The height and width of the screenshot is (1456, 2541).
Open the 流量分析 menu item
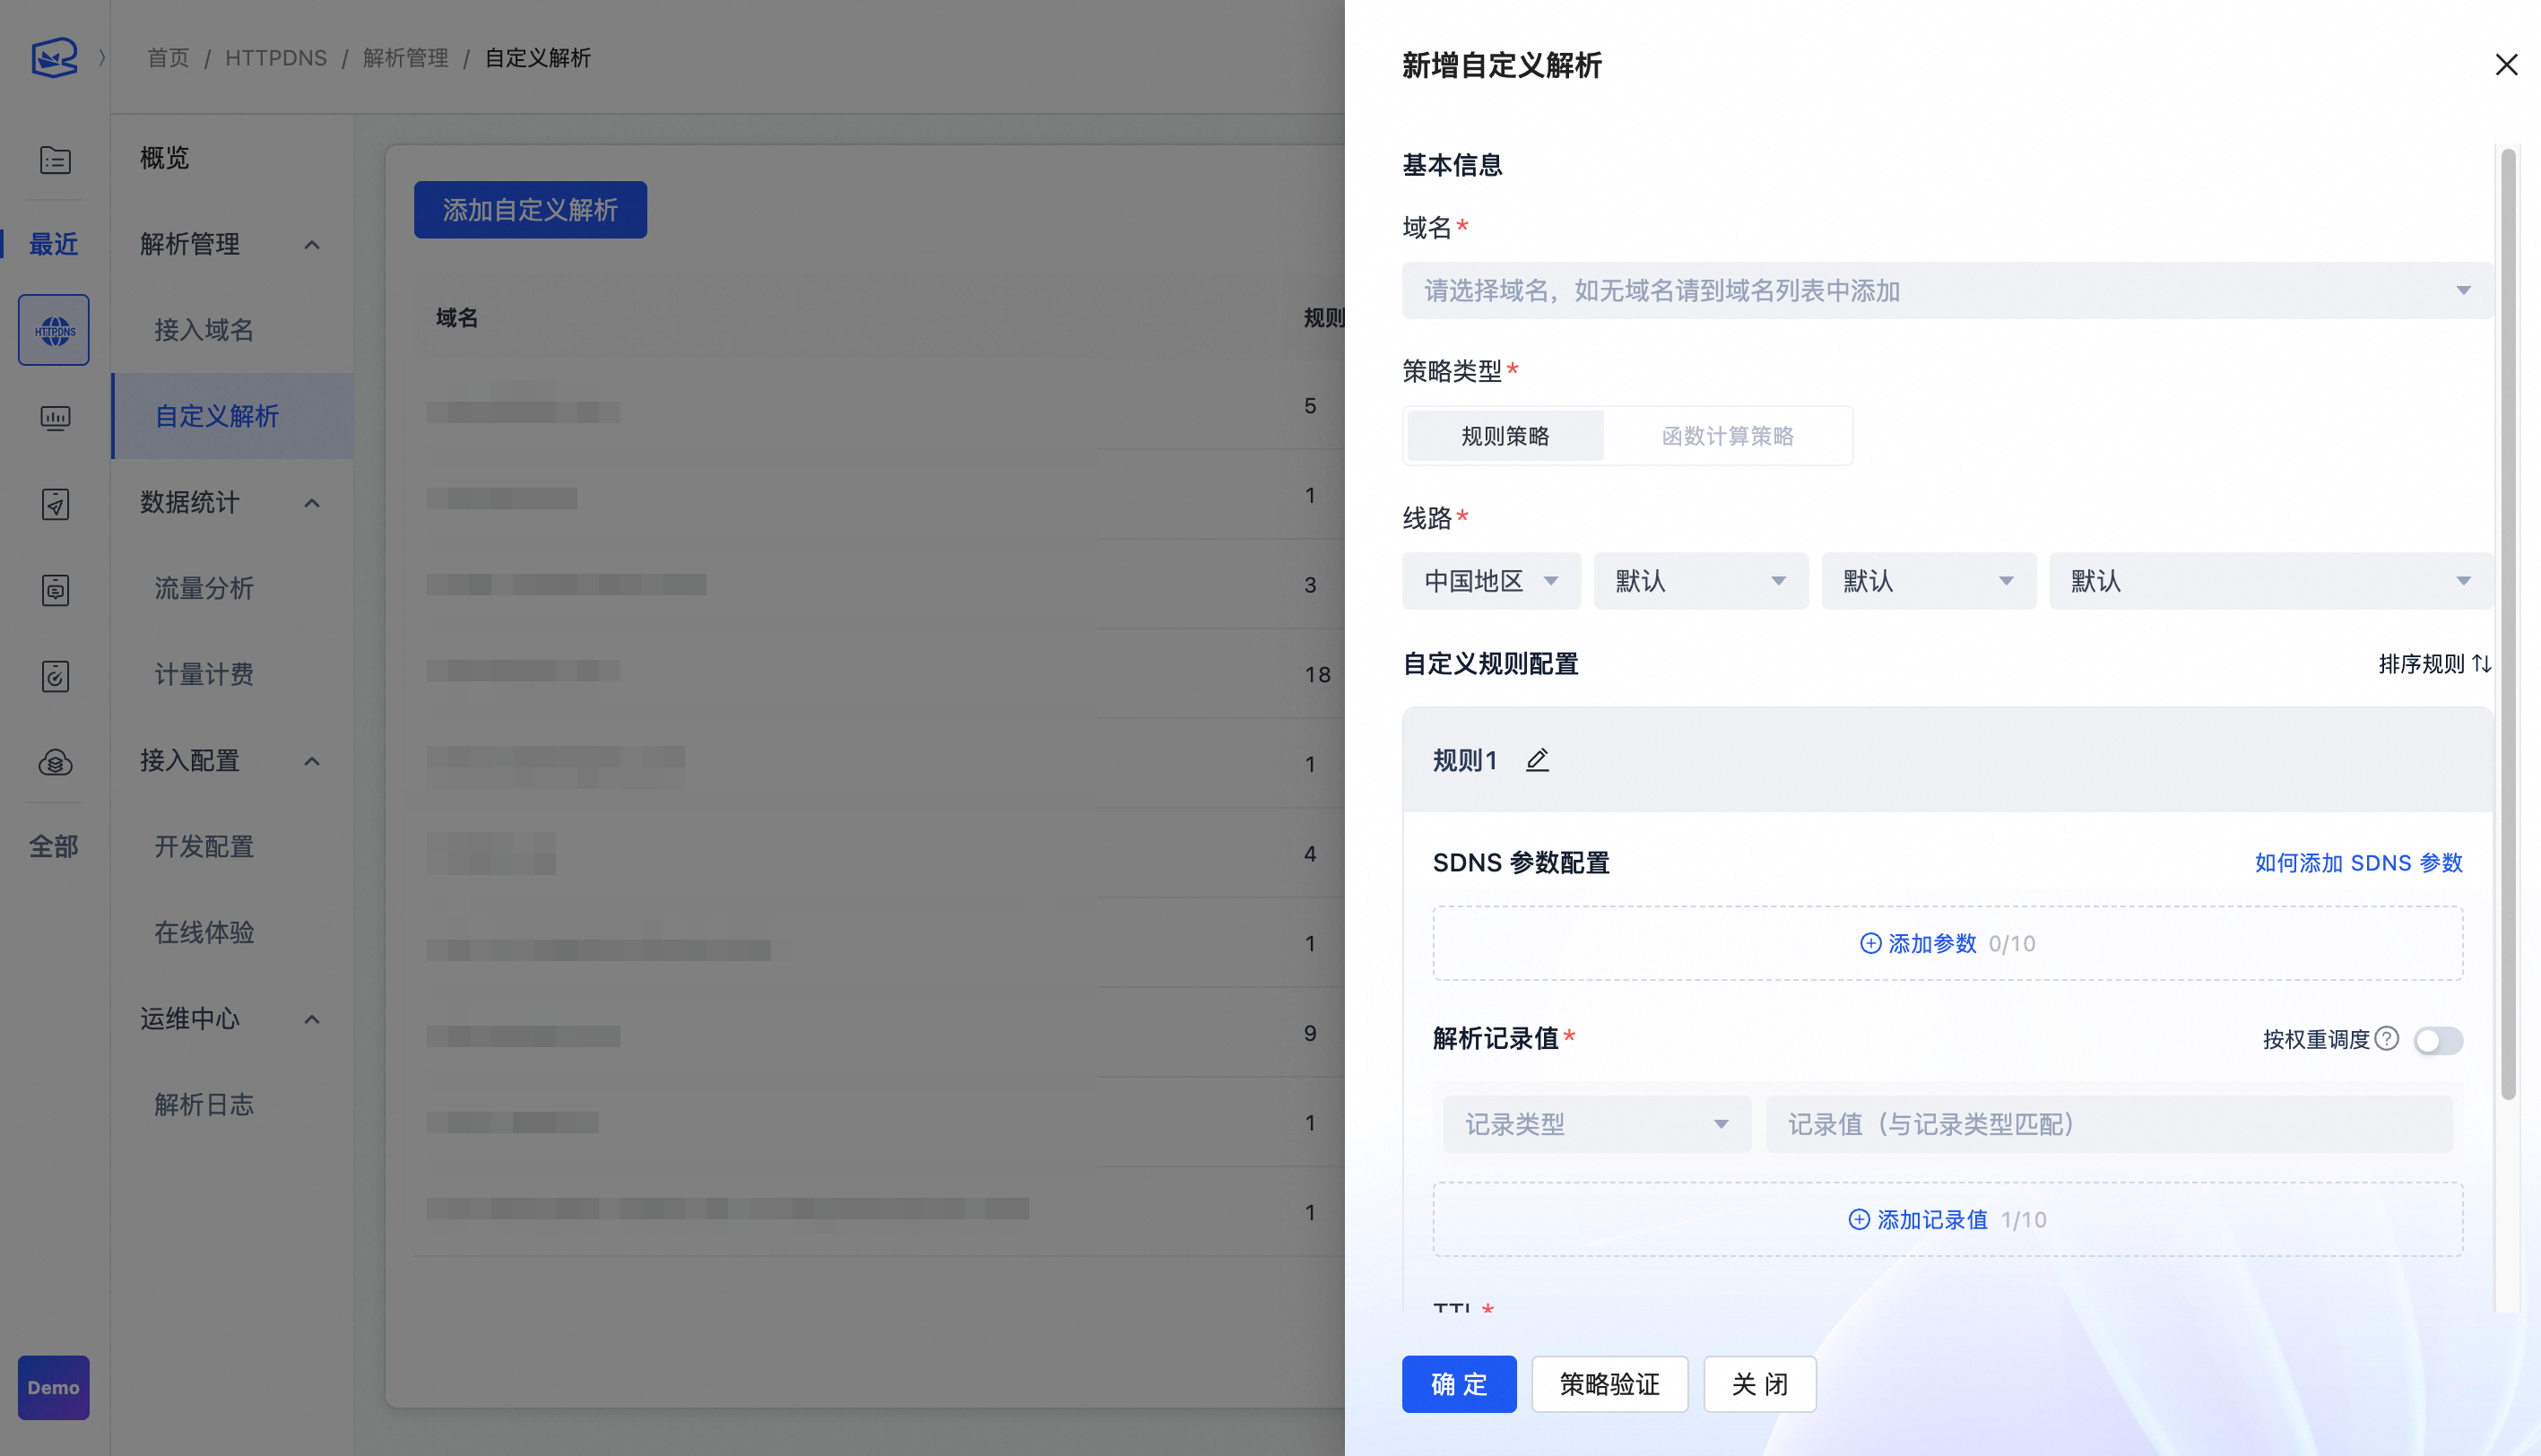tap(204, 588)
